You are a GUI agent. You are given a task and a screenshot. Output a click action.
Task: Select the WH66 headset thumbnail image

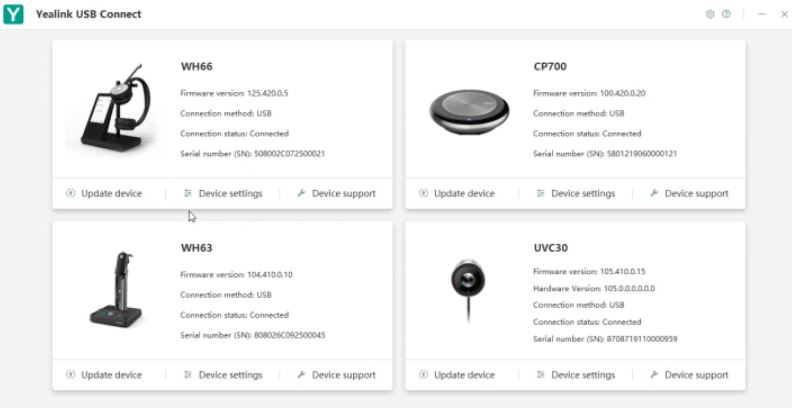point(115,108)
